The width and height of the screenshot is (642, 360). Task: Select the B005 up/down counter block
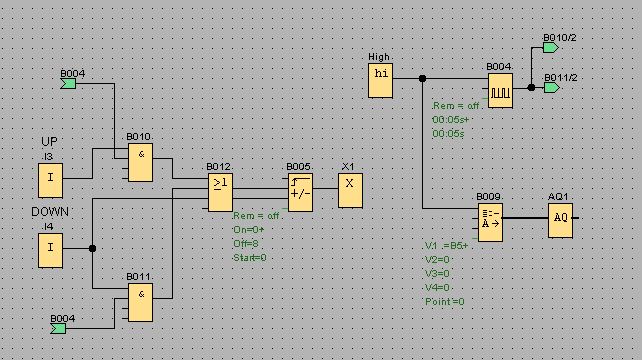coord(301,192)
